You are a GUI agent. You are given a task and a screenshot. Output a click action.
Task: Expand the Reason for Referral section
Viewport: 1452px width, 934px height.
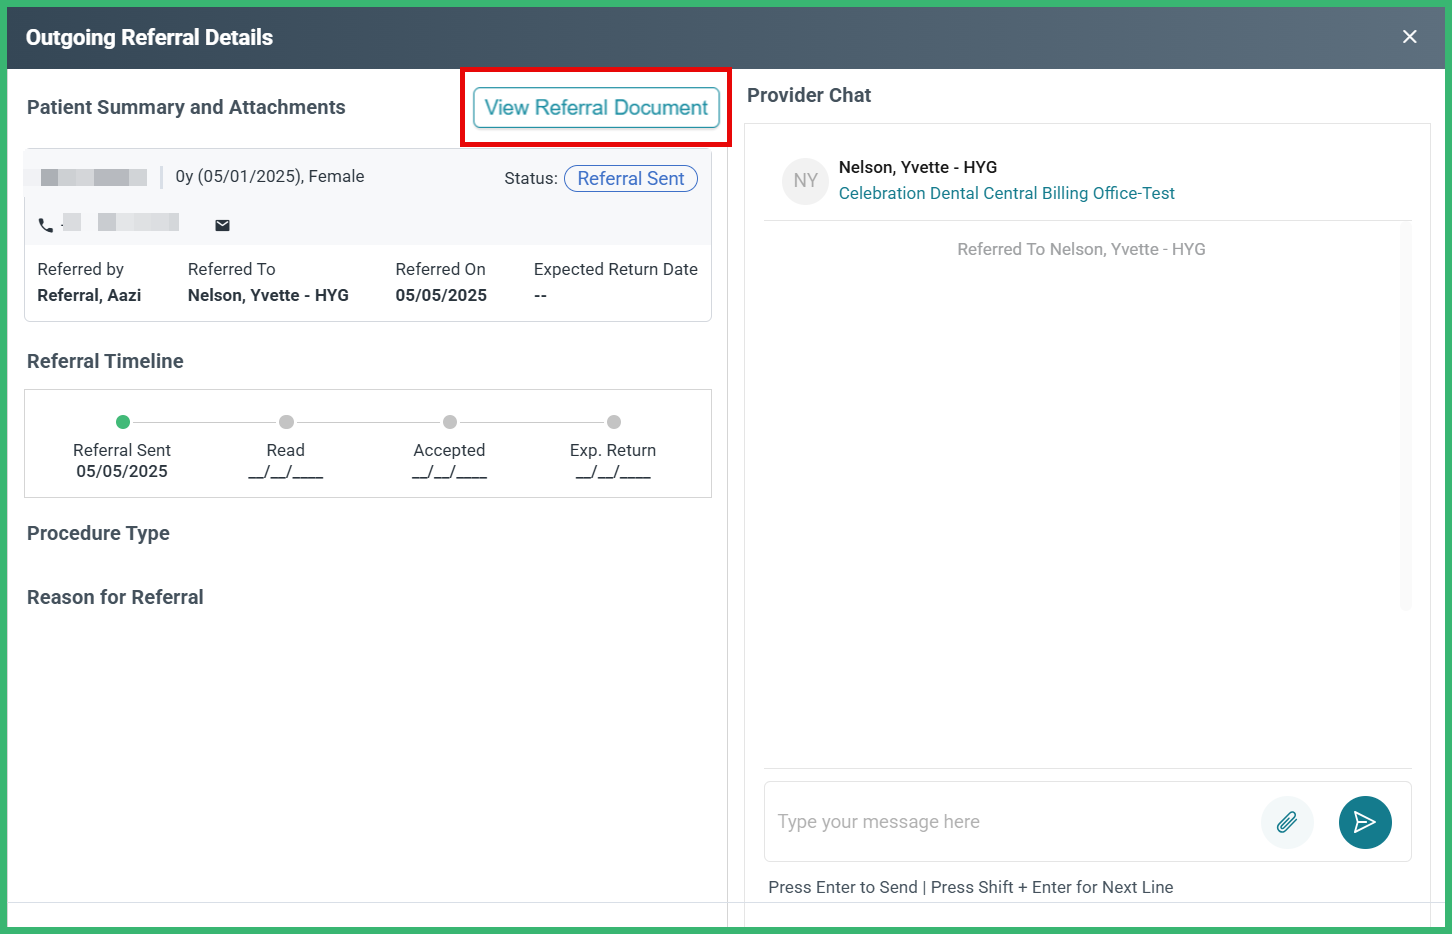pos(115,597)
